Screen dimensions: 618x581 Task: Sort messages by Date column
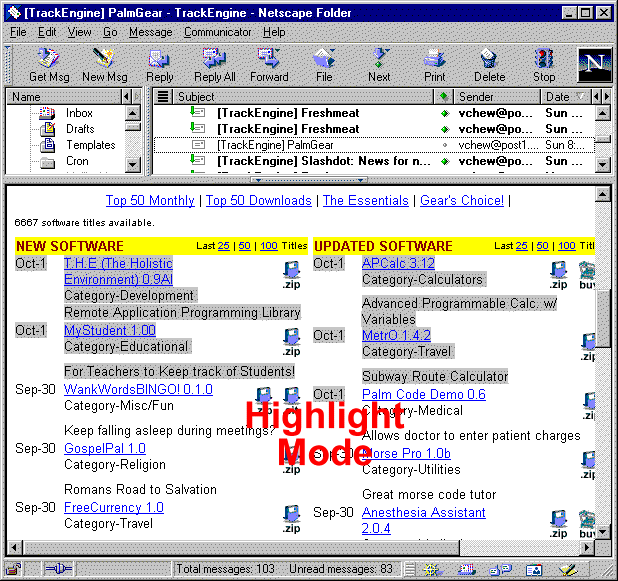point(565,97)
